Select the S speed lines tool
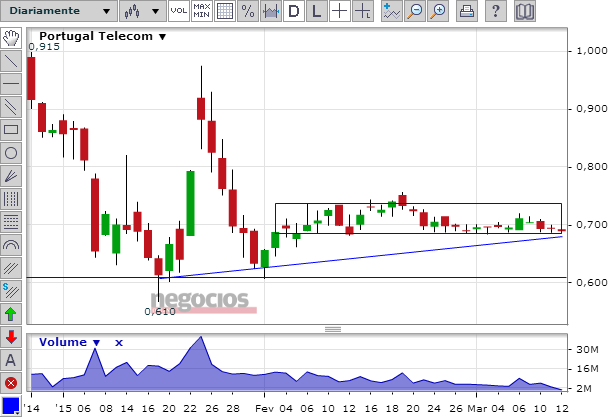This screenshot has height=420, width=609. pyautogui.click(x=11, y=291)
